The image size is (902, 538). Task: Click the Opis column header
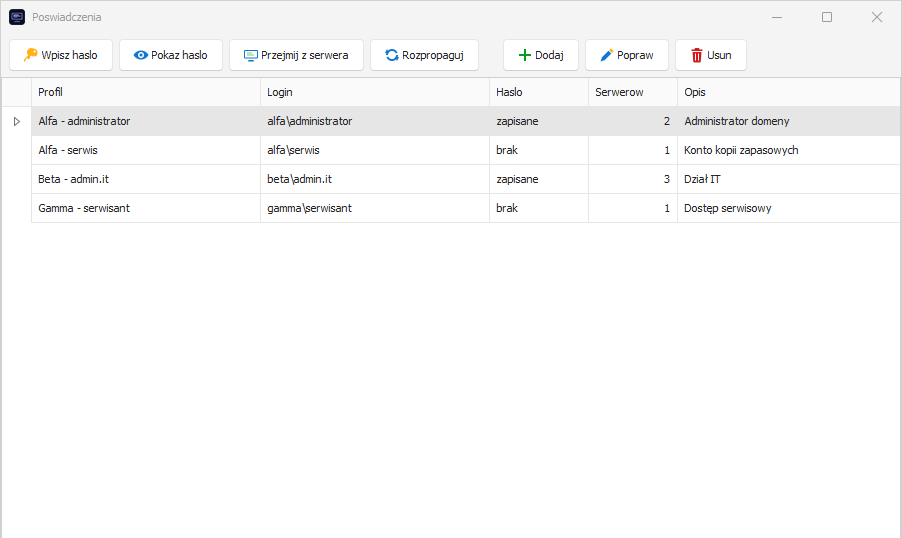pyautogui.click(x=789, y=92)
